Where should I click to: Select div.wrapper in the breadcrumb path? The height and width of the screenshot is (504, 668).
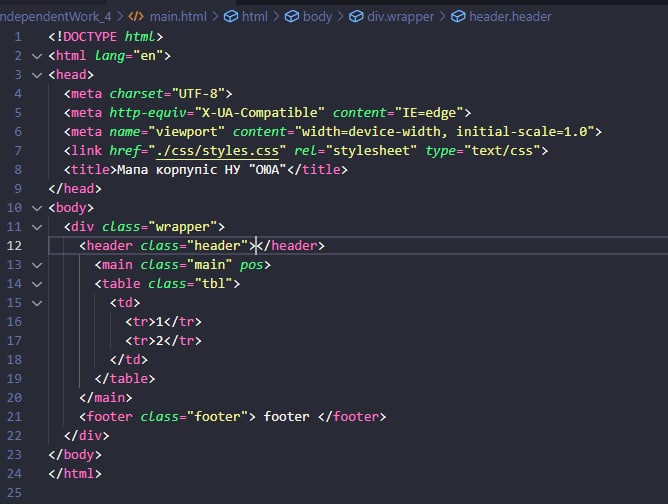click(400, 17)
